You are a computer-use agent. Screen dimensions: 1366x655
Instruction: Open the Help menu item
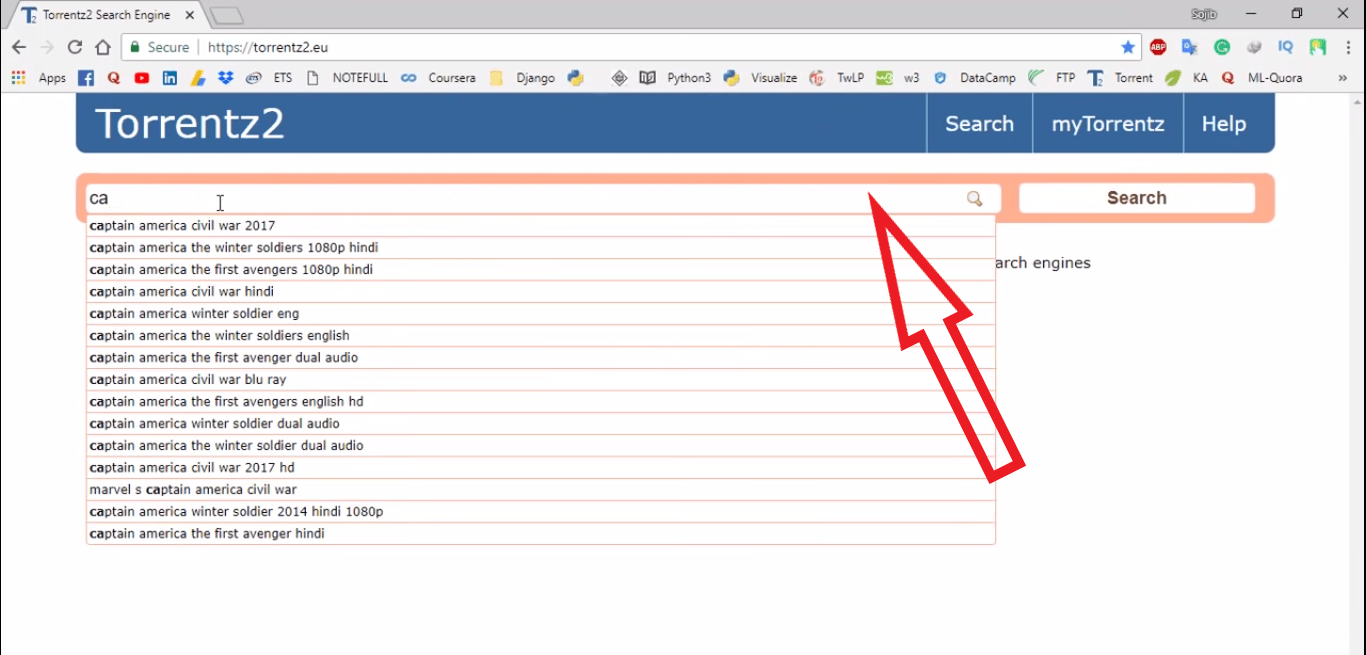pyautogui.click(x=1224, y=124)
